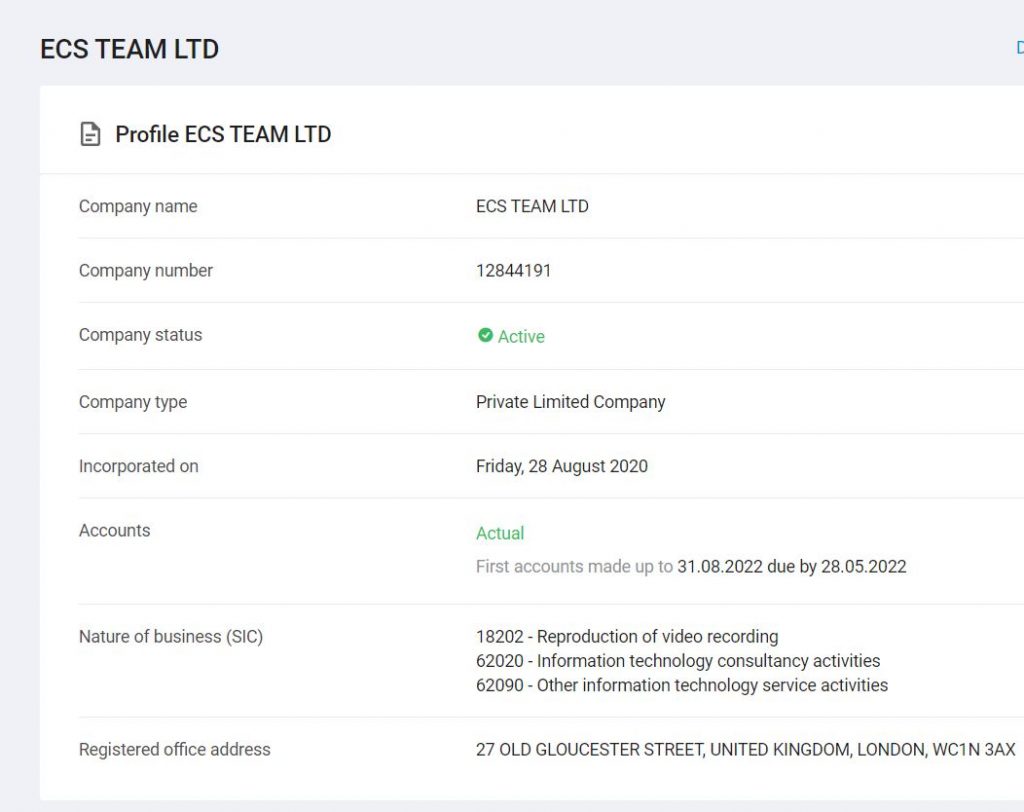The image size is (1024, 812).
Task: Click the Incorporated on label
Action: click(x=138, y=466)
